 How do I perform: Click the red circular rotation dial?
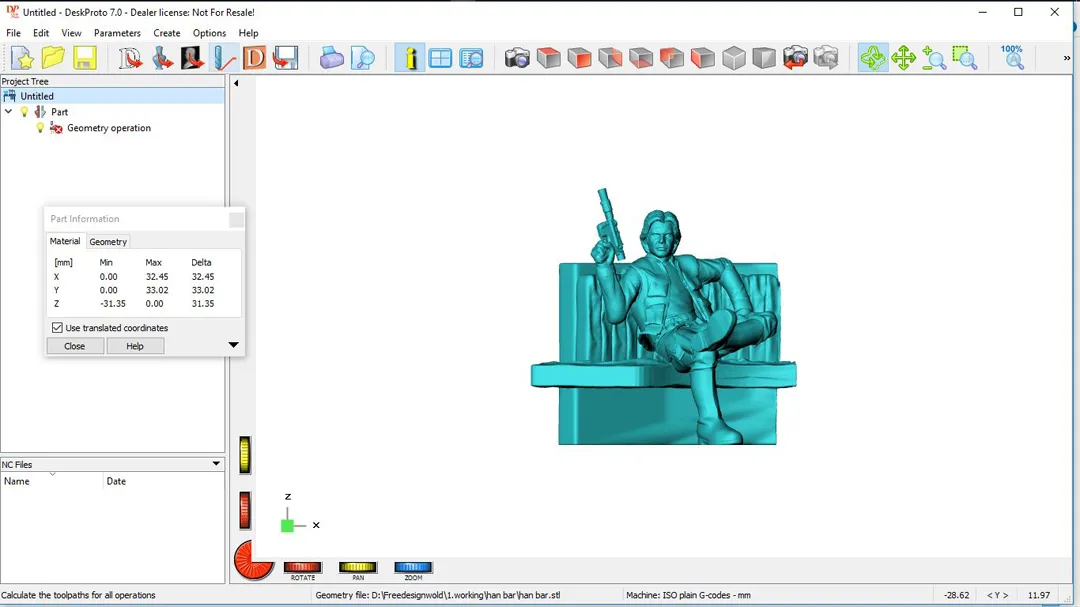pyautogui.click(x=253, y=559)
